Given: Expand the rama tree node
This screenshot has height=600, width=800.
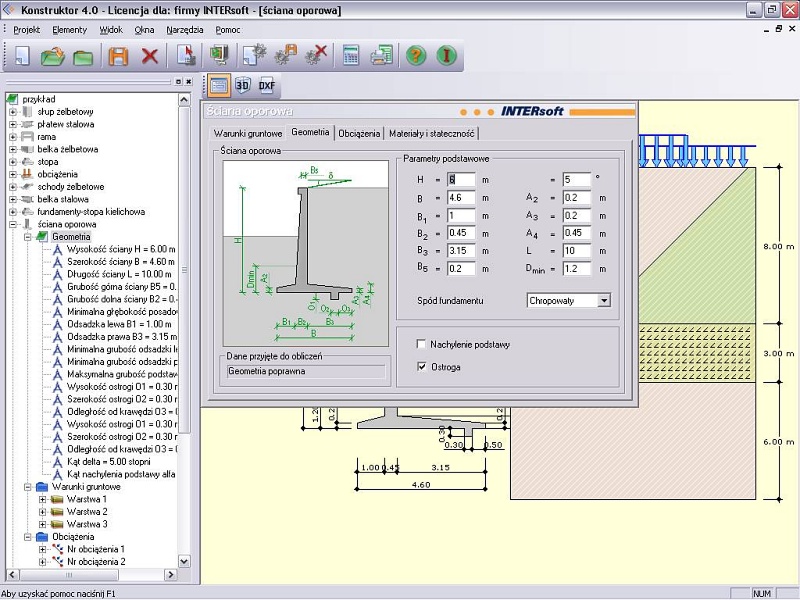Looking at the screenshot, I should pos(13,137).
